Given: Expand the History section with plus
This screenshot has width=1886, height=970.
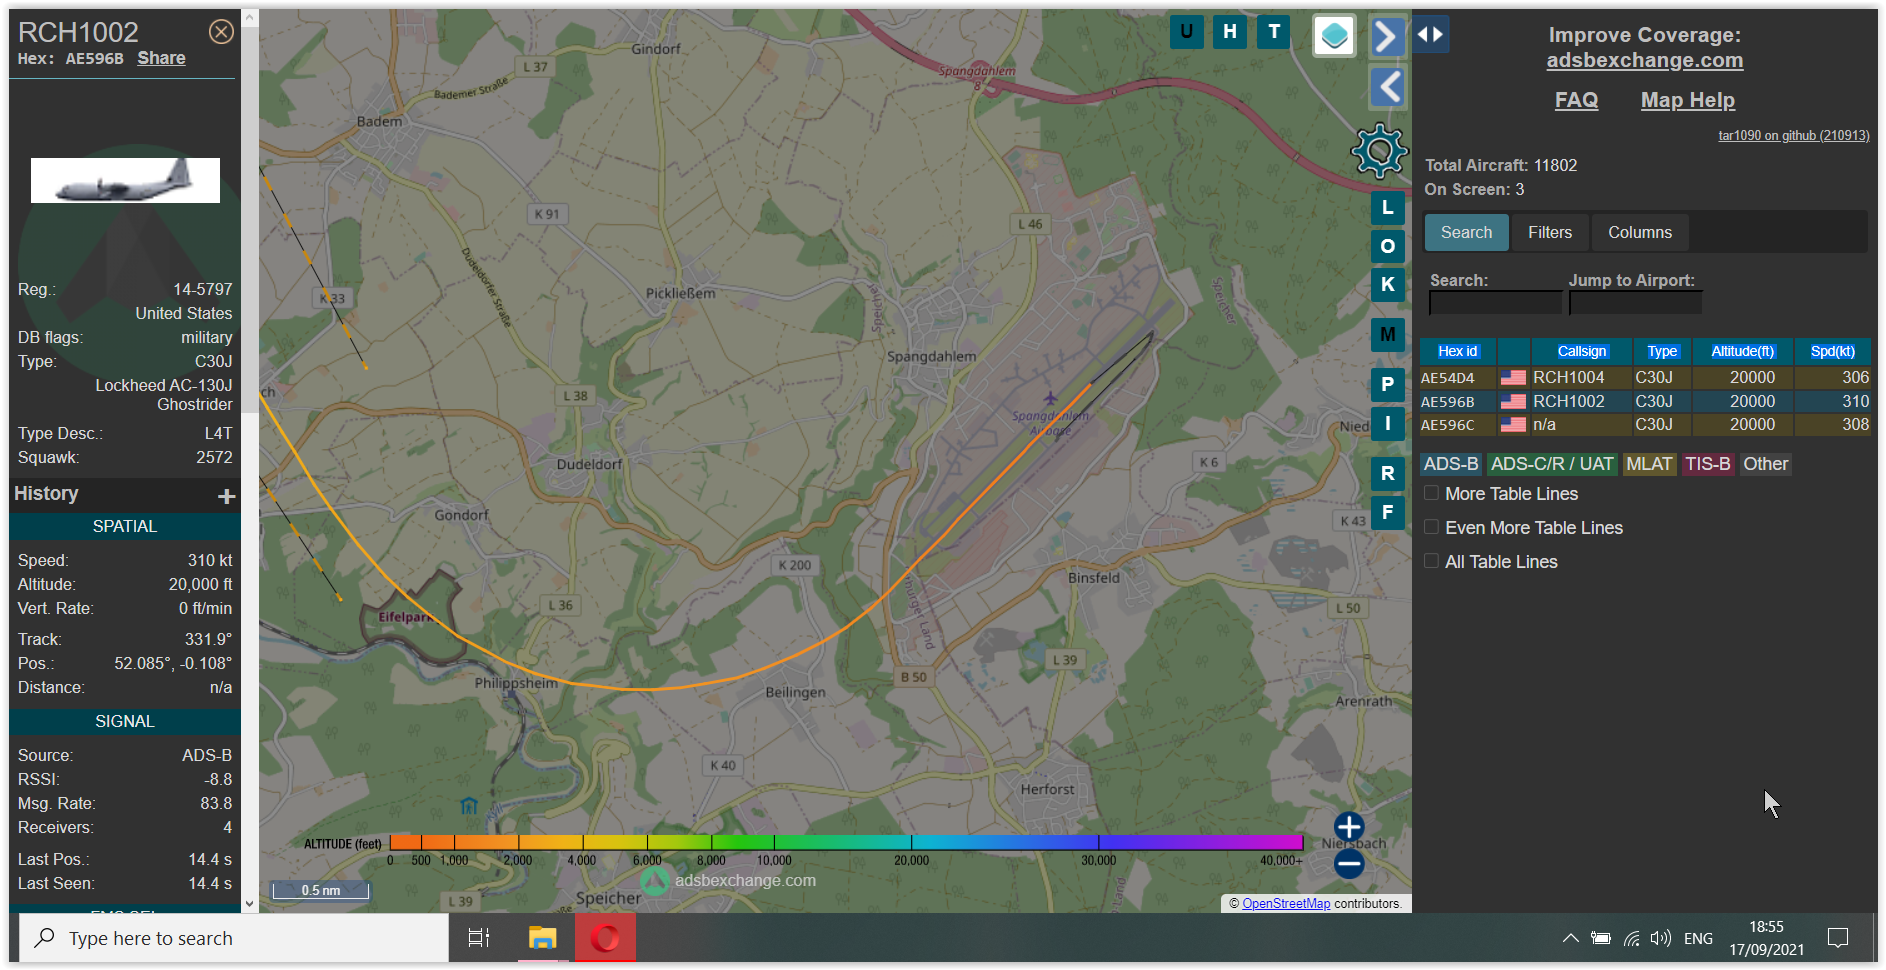Looking at the screenshot, I should [227, 496].
